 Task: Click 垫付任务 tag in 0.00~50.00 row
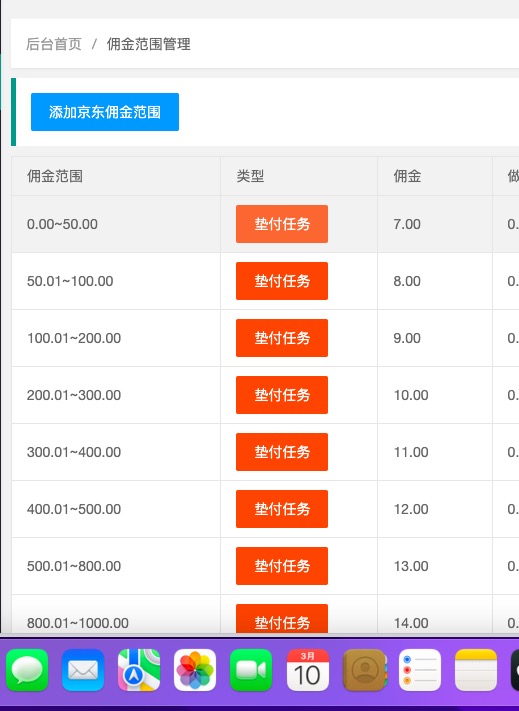(282, 224)
